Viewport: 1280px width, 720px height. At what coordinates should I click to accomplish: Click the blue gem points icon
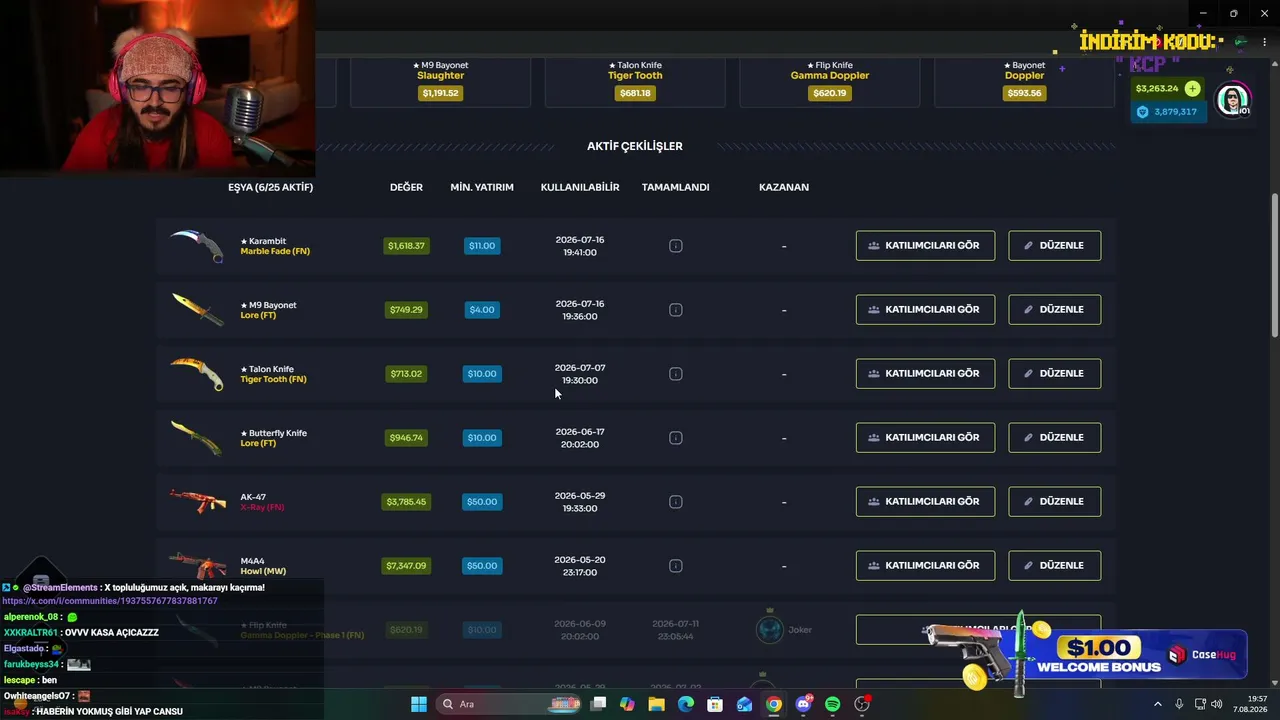pyautogui.click(x=1143, y=112)
